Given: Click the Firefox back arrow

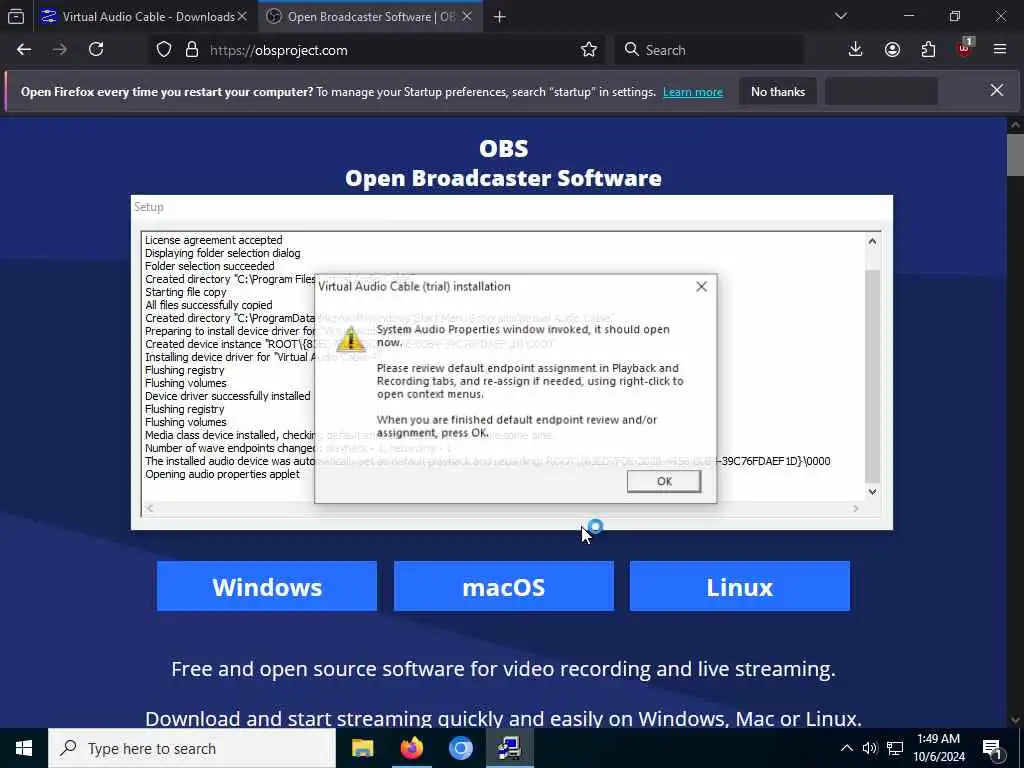Looking at the screenshot, I should [x=24, y=50].
